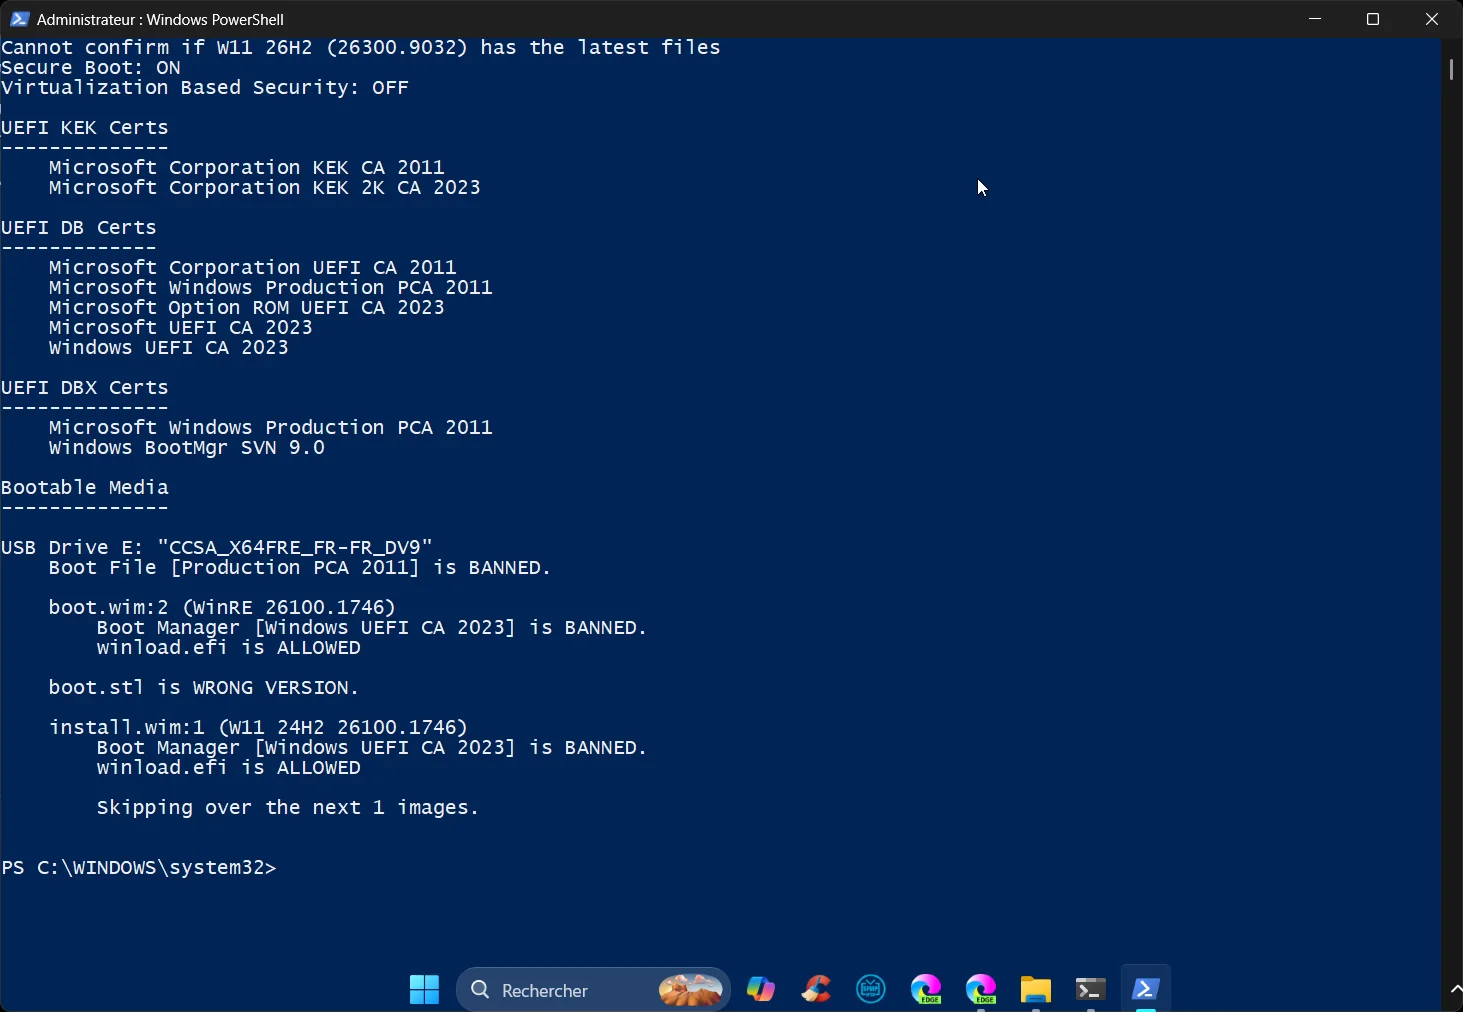Click 'Microsoft Corporation UEFI CA 2011' line

pyautogui.click(x=253, y=268)
